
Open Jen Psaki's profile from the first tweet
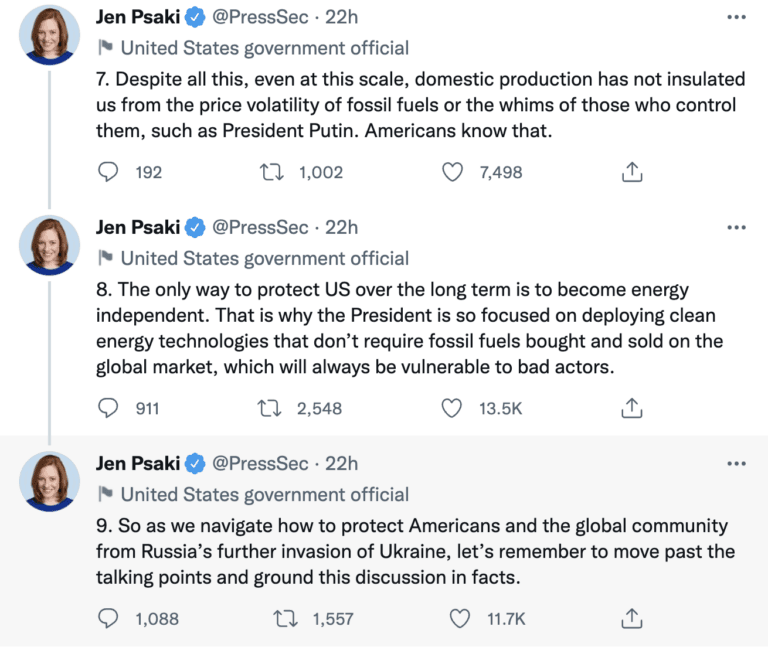click(x=138, y=17)
